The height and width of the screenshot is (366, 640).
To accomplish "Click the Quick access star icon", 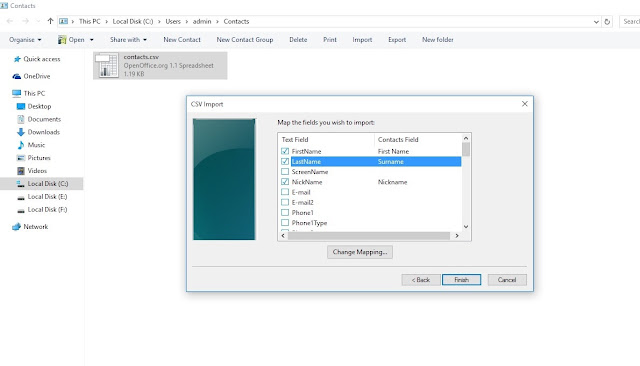I will point(17,59).
